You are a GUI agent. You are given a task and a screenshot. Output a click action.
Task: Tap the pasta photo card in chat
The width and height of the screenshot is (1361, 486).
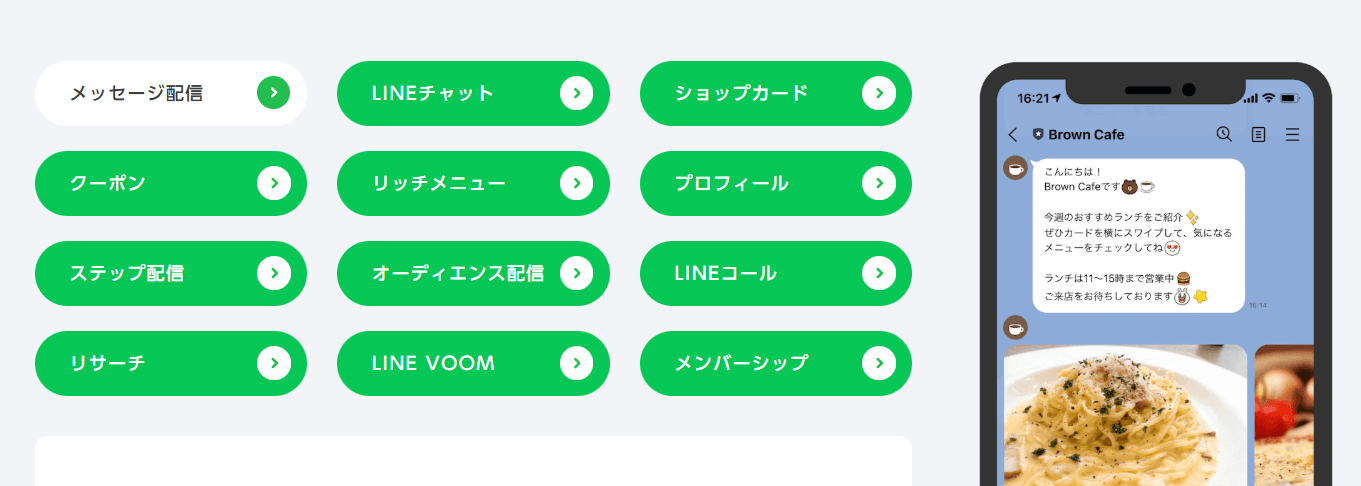tap(1125, 415)
